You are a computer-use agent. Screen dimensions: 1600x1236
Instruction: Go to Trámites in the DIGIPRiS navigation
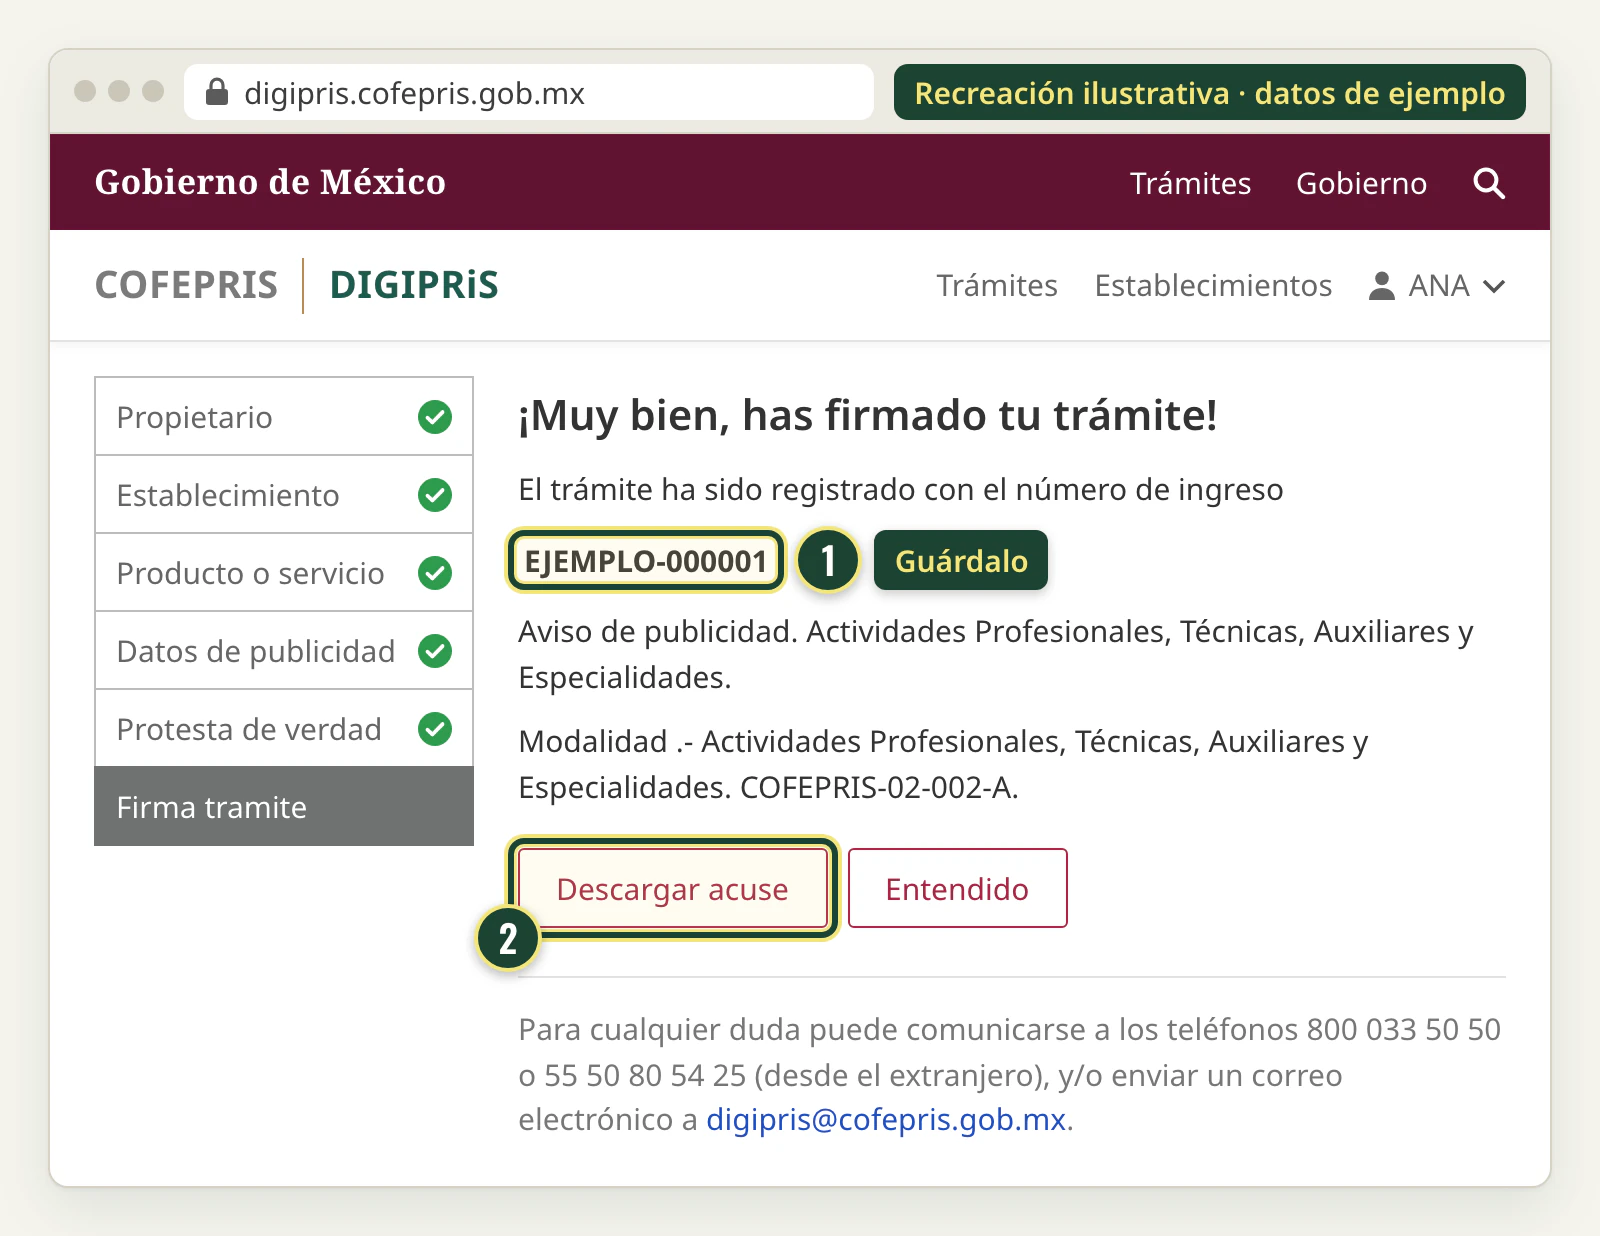[x=997, y=286]
